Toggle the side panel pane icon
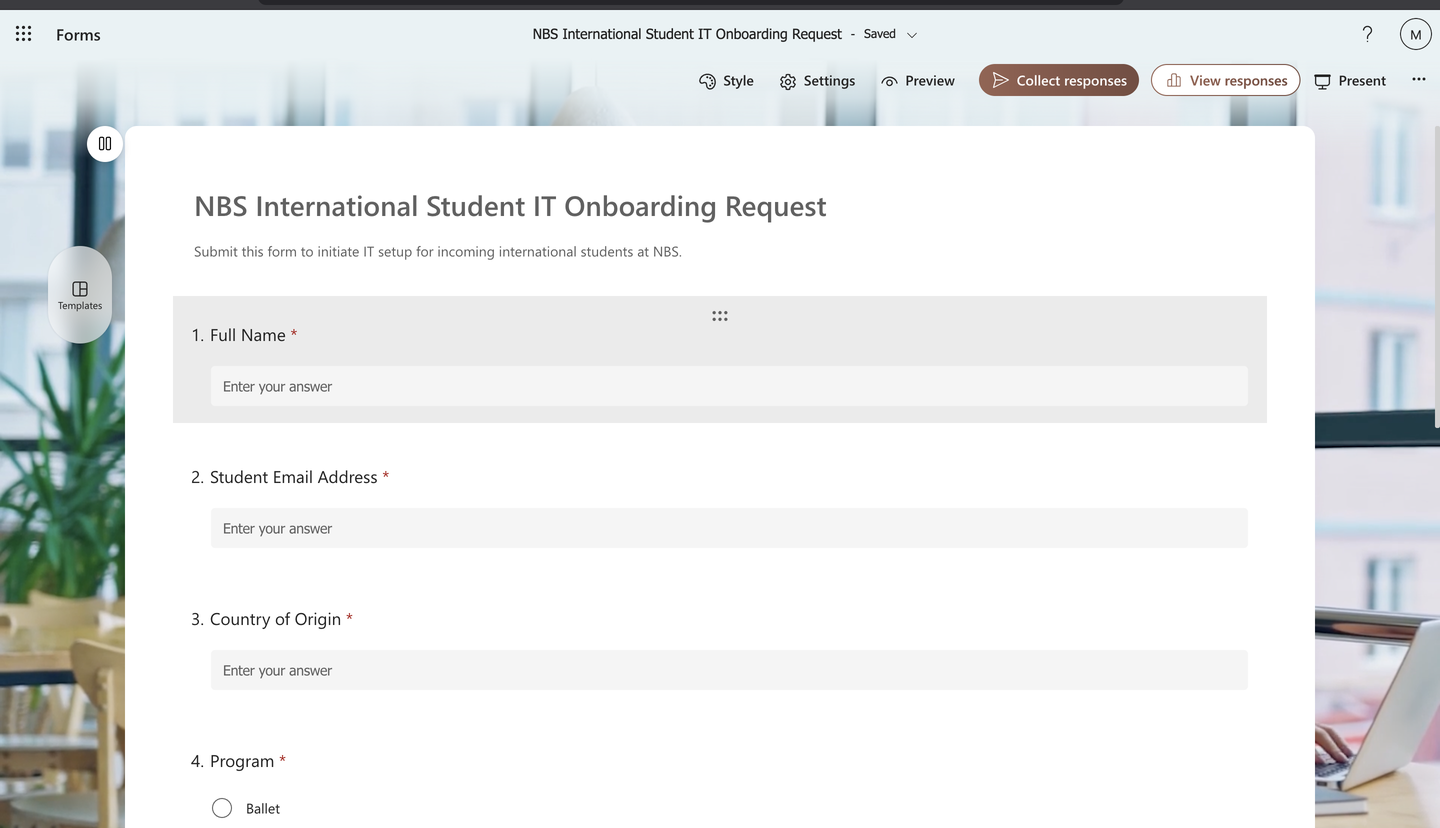Viewport: 1440px width, 828px height. pyautogui.click(x=105, y=144)
